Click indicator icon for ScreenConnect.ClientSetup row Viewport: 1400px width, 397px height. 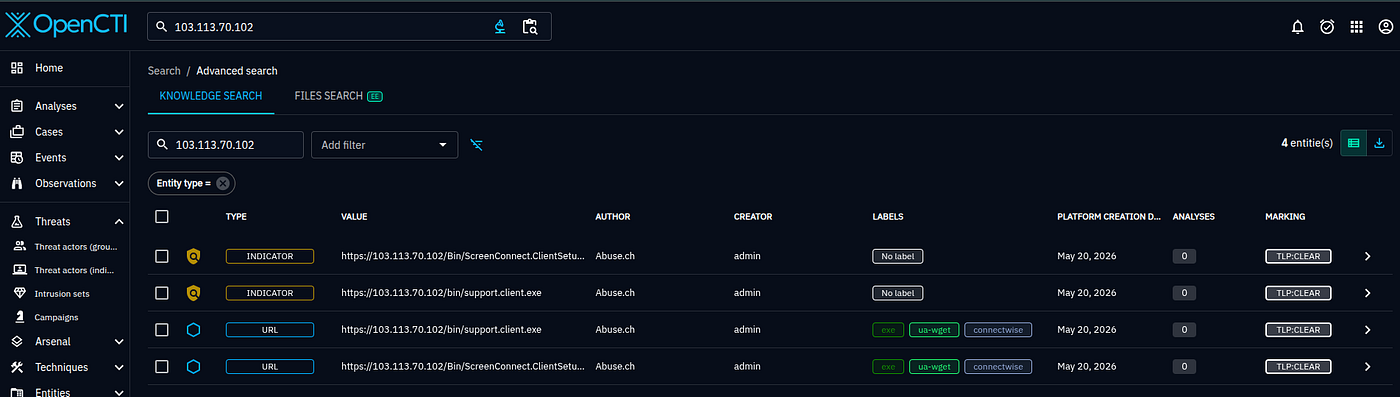click(194, 256)
